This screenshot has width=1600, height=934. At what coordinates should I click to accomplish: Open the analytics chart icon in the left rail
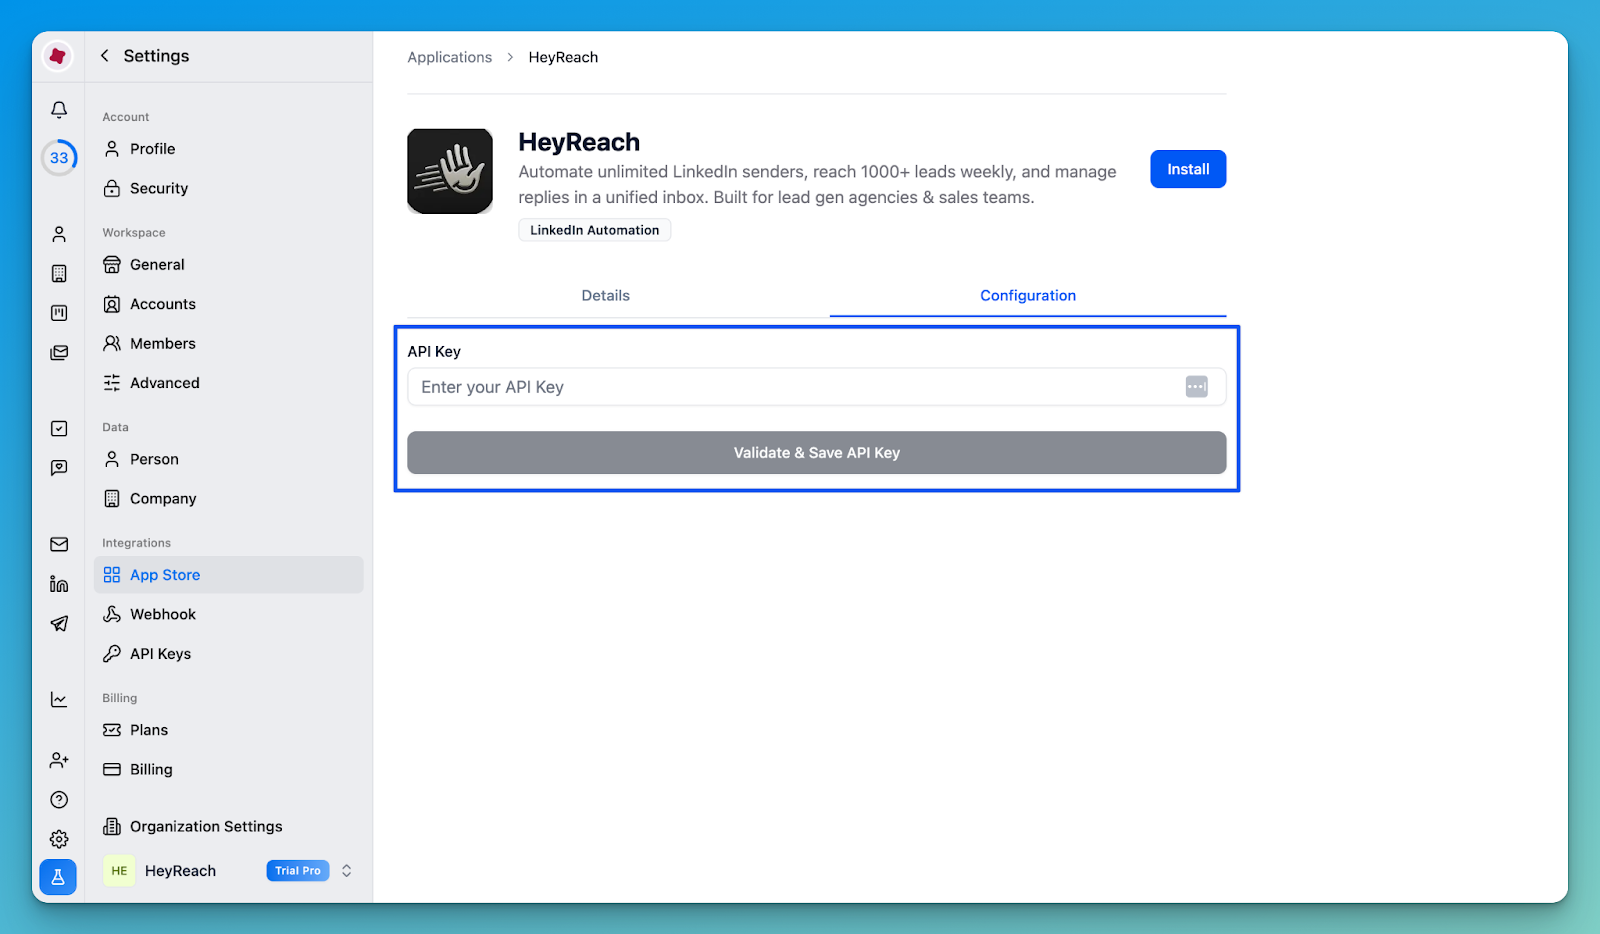coord(59,699)
